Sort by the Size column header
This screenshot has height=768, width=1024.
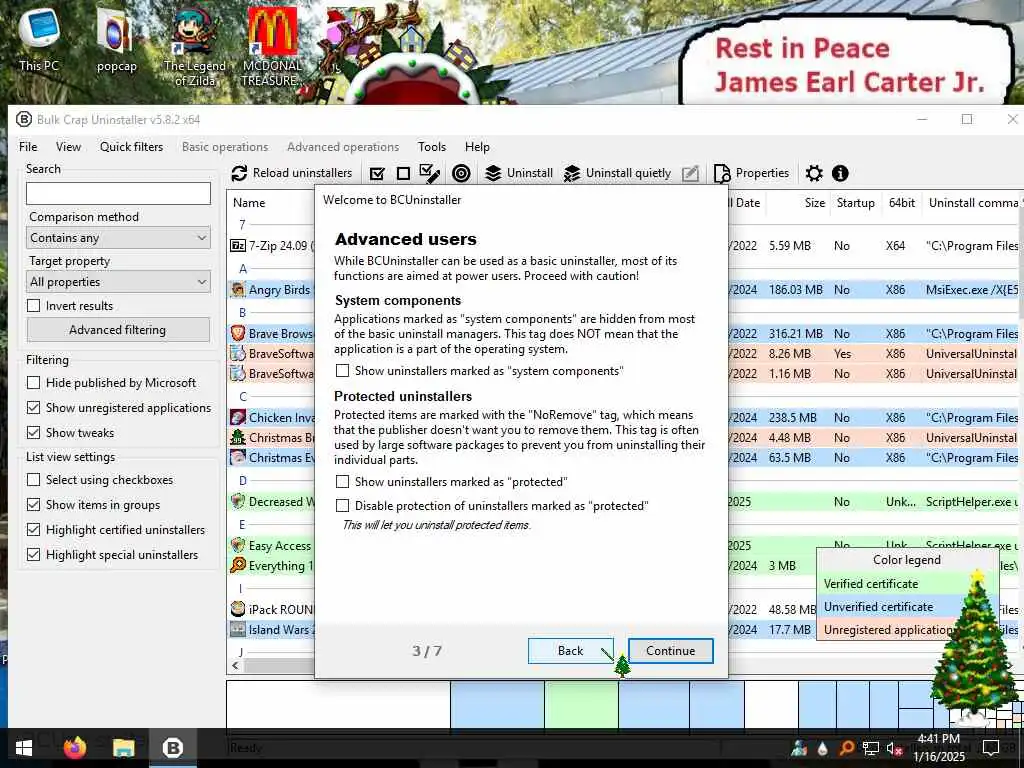point(798,202)
